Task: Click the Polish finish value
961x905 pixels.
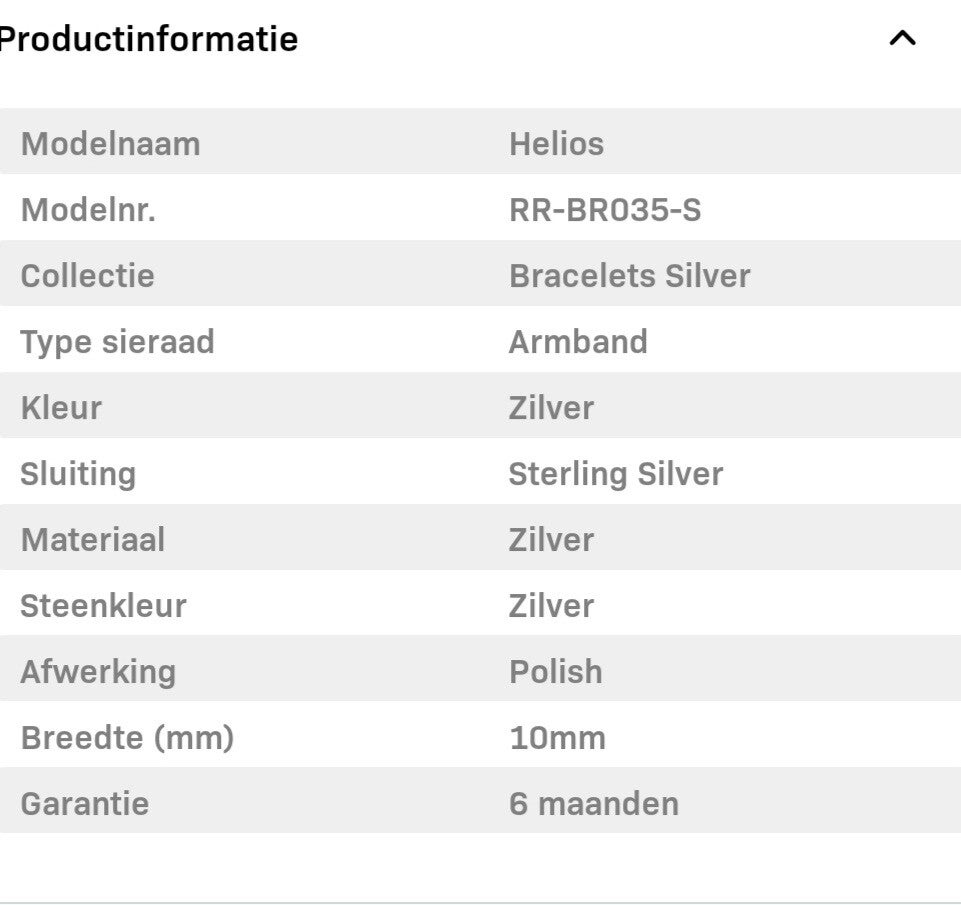Action: pyautogui.click(x=555, y=672)
